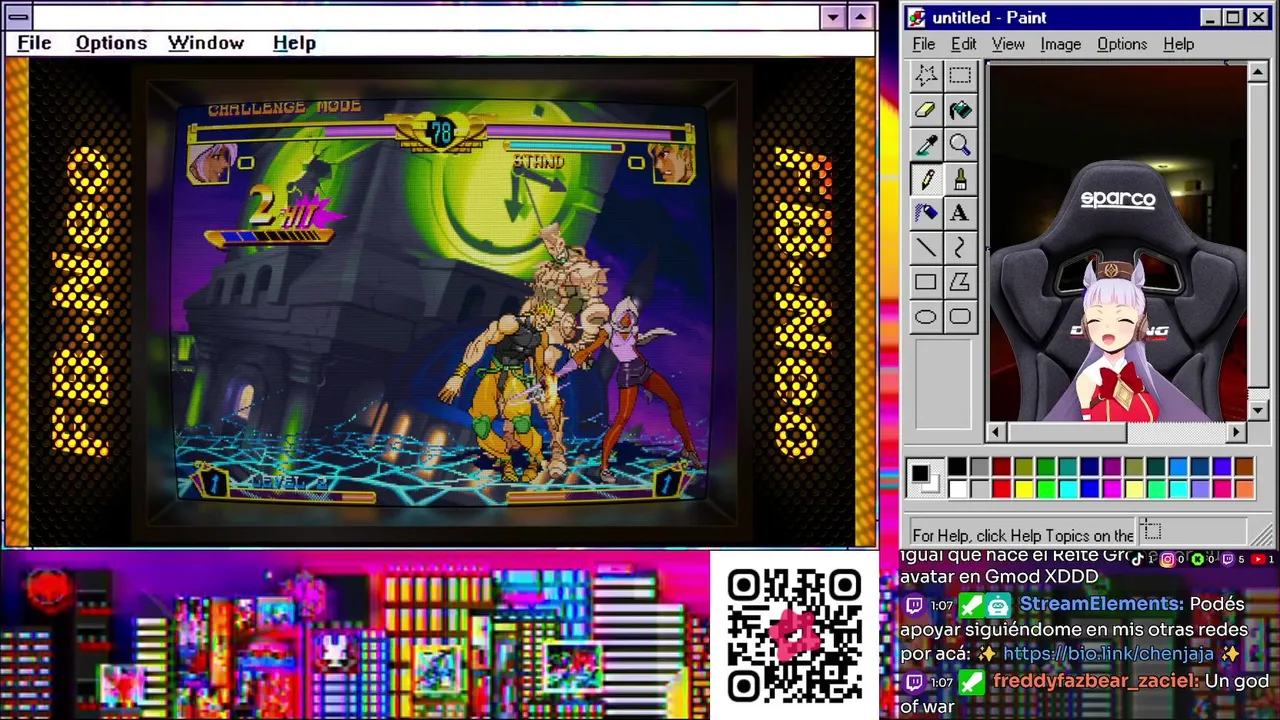Open Paint's File menu
Image resolution: width=1280 pixels, height=720 pixels.
924,44
